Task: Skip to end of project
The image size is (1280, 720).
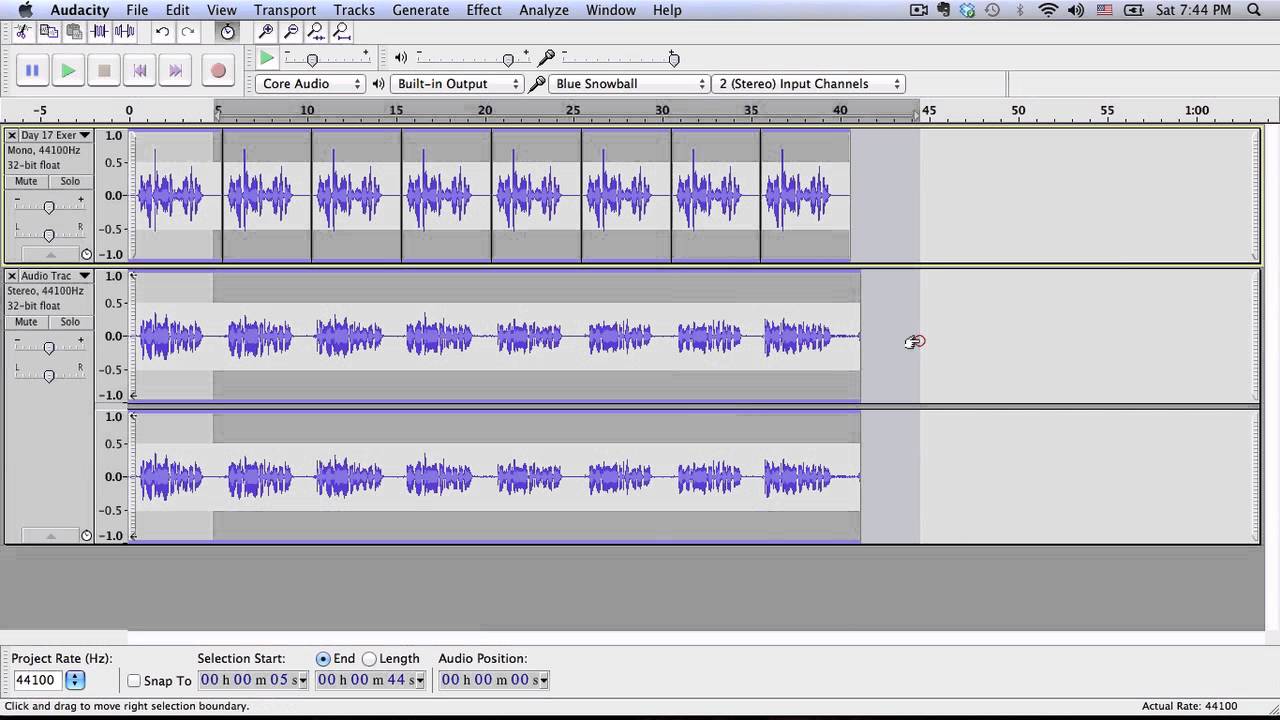Action: pos(176,70)
